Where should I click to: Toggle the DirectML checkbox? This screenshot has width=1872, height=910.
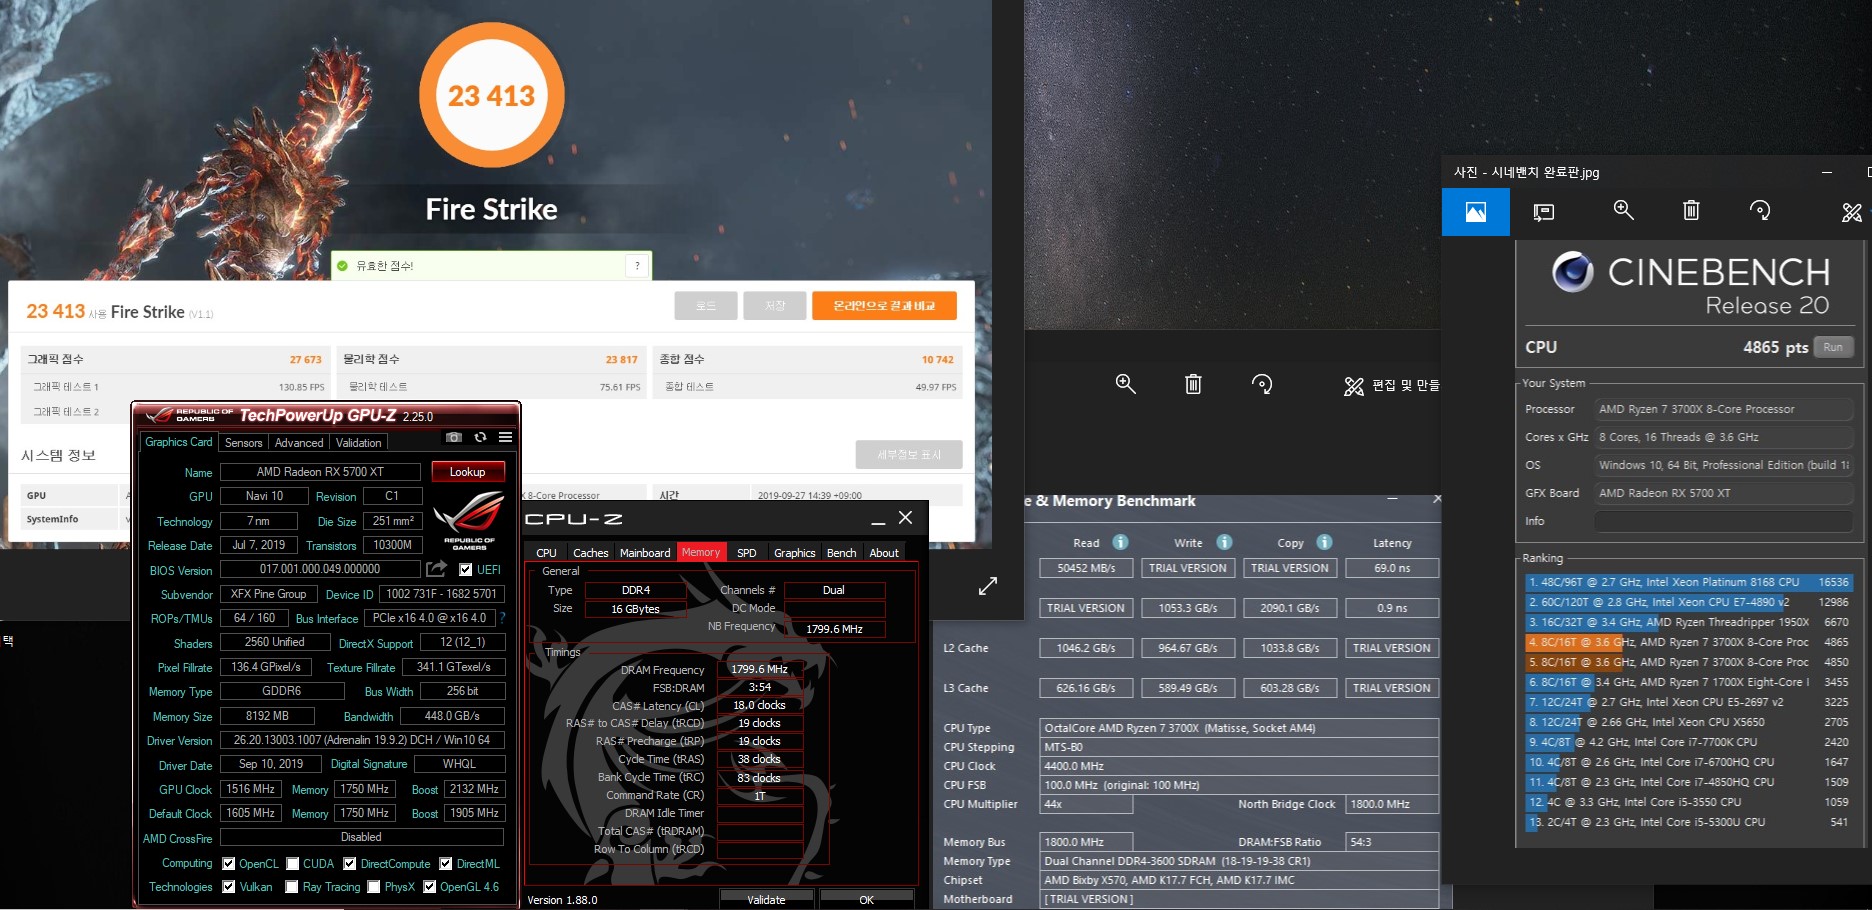tap(446, 864)
